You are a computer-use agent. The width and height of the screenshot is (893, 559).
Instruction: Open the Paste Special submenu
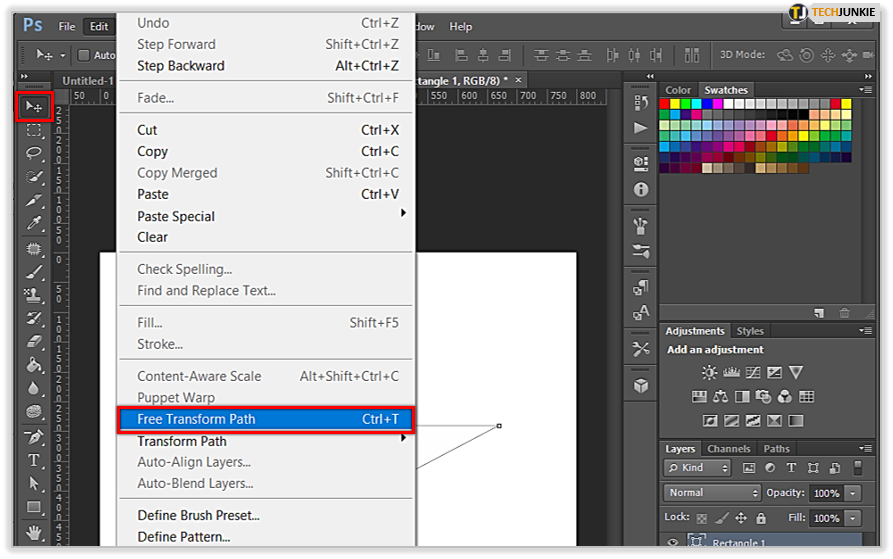click(266, 216)
